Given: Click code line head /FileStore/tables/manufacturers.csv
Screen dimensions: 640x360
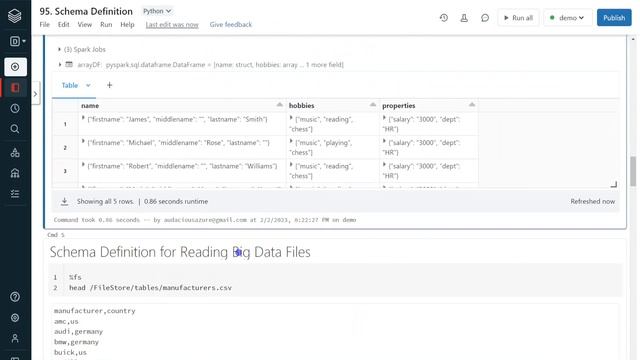Looking at the screenshot, I should point(150,288).
